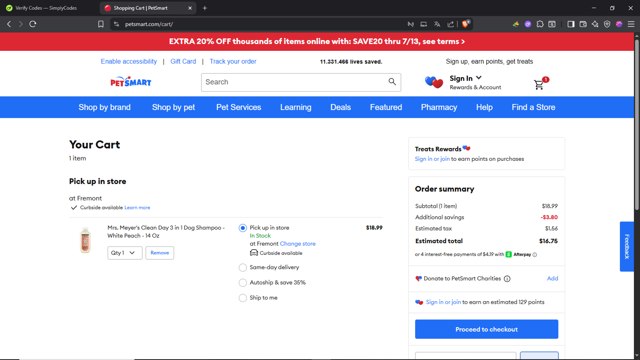Click Sign in or join to earn 129 points
Viewport: 640px width, 360px height.
[443, 302]
